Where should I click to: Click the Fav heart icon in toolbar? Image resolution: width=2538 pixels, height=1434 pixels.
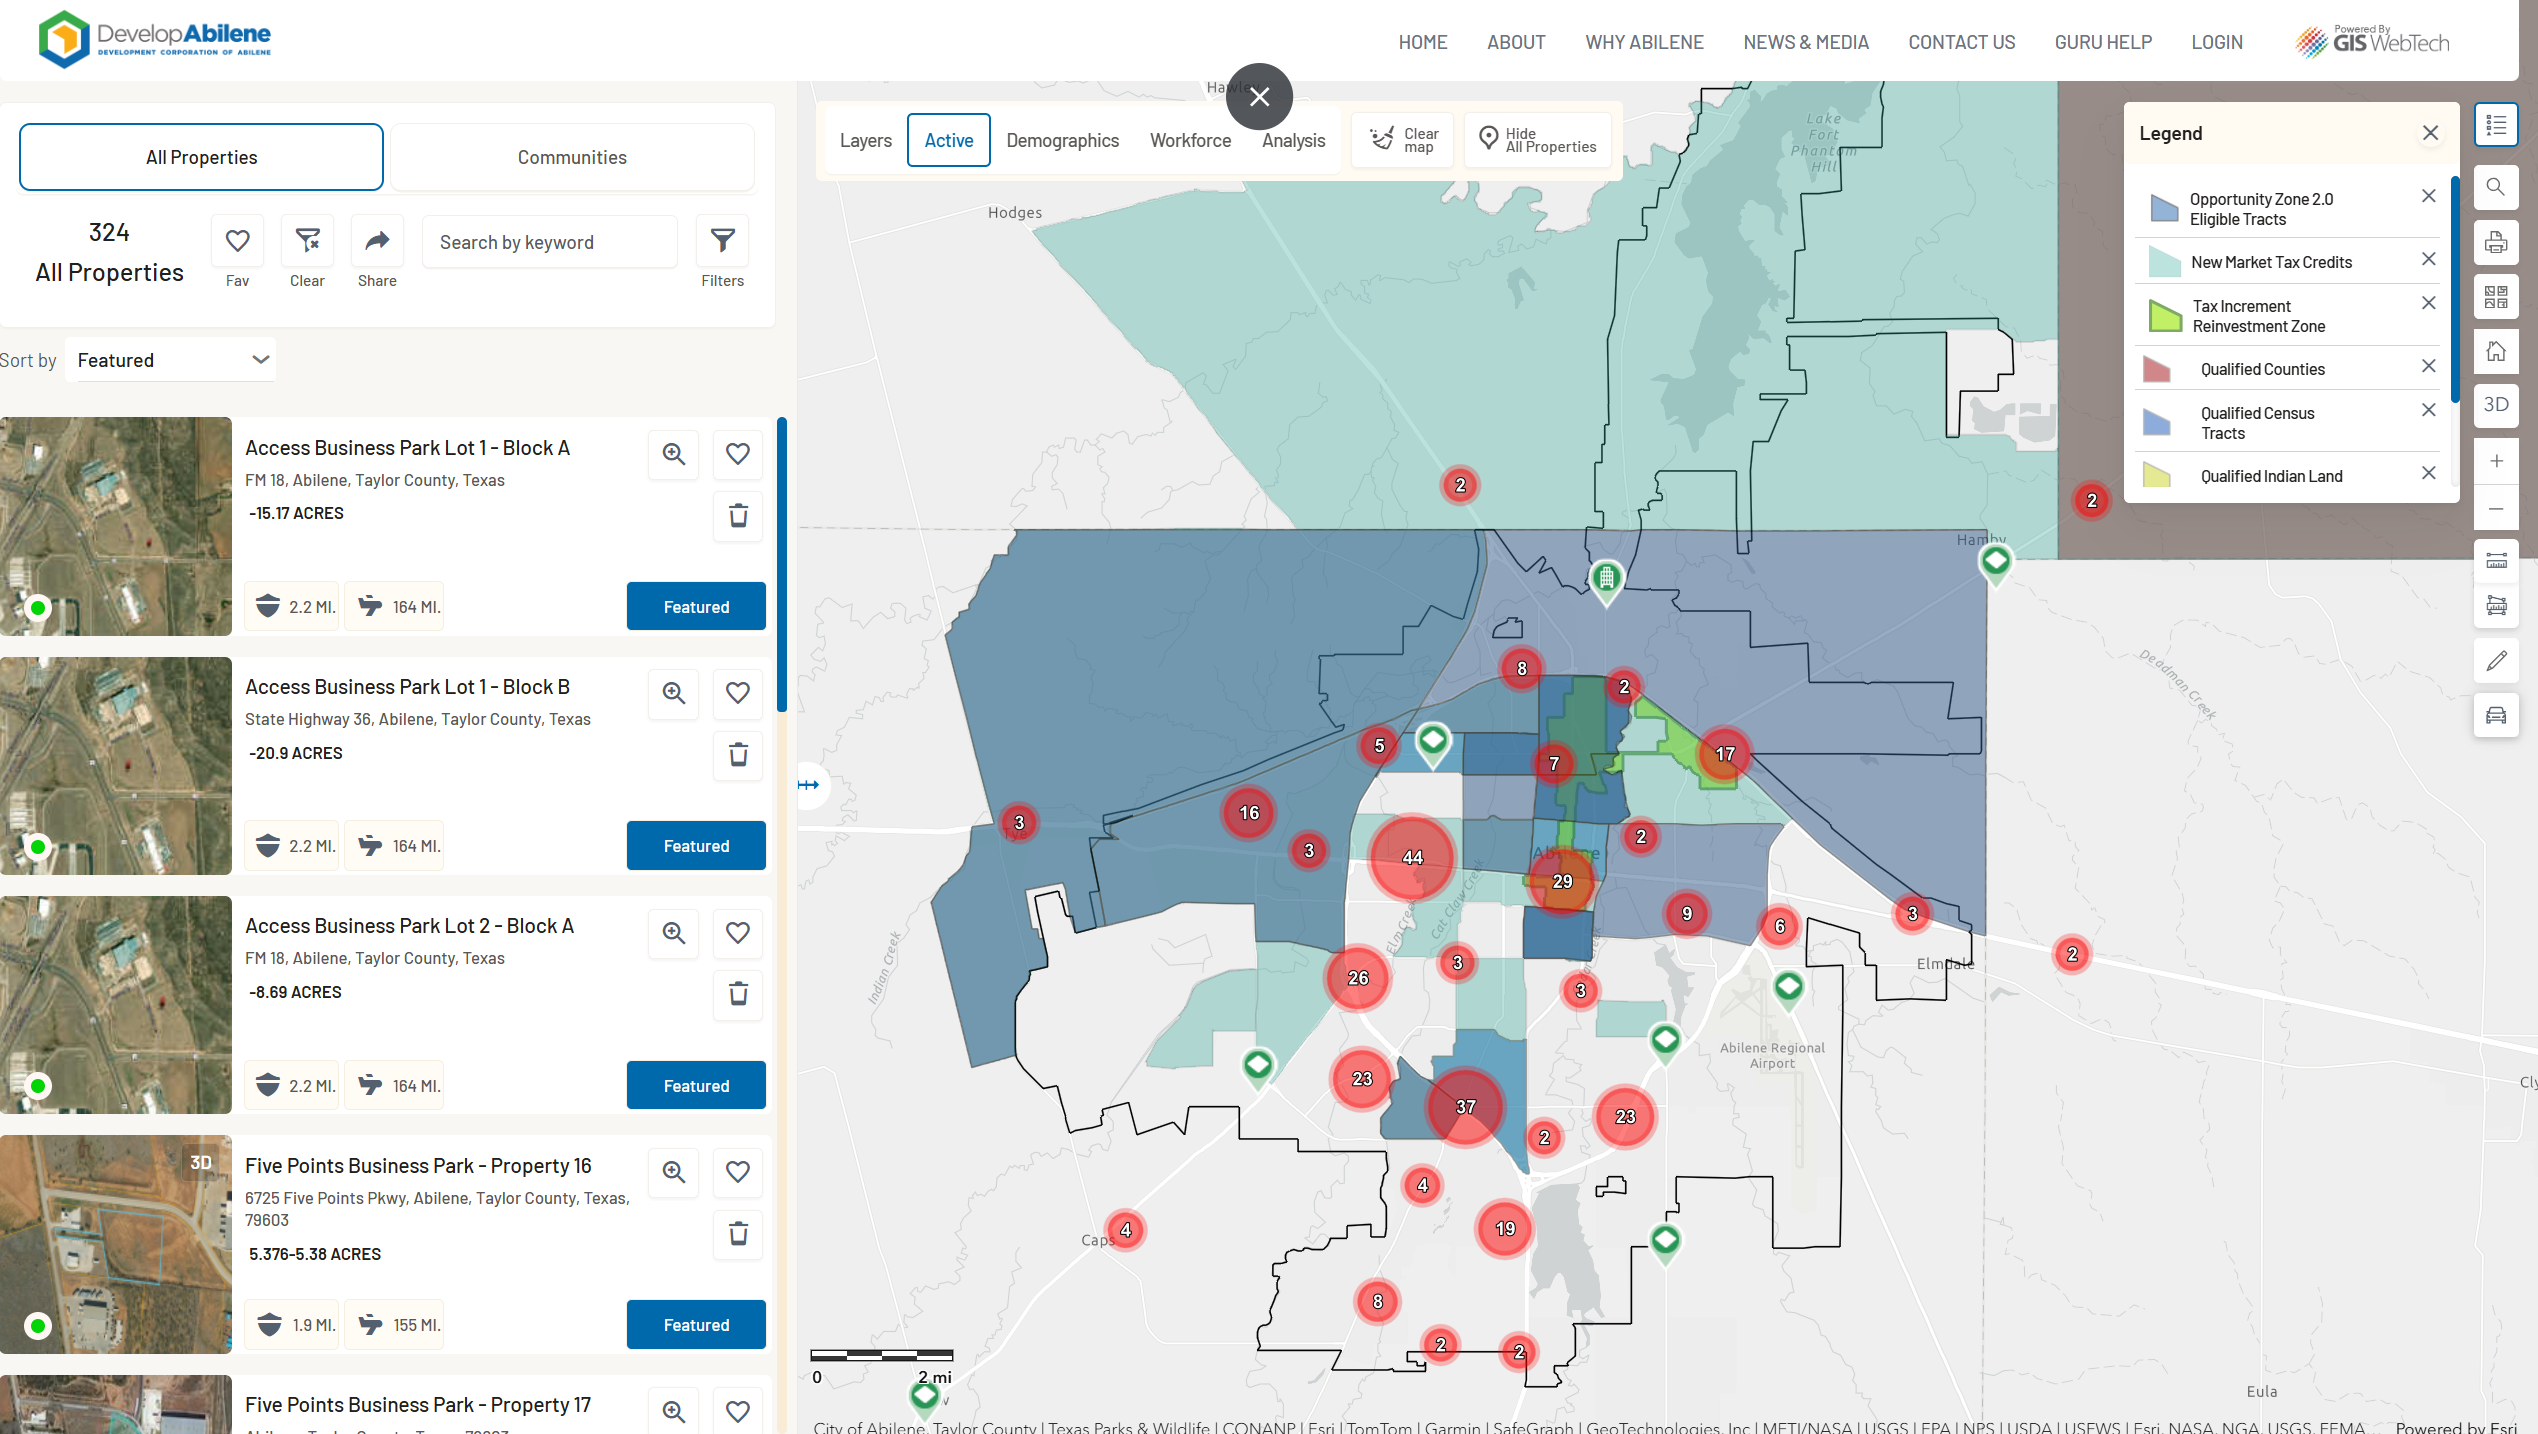click(x=237, y=241)
